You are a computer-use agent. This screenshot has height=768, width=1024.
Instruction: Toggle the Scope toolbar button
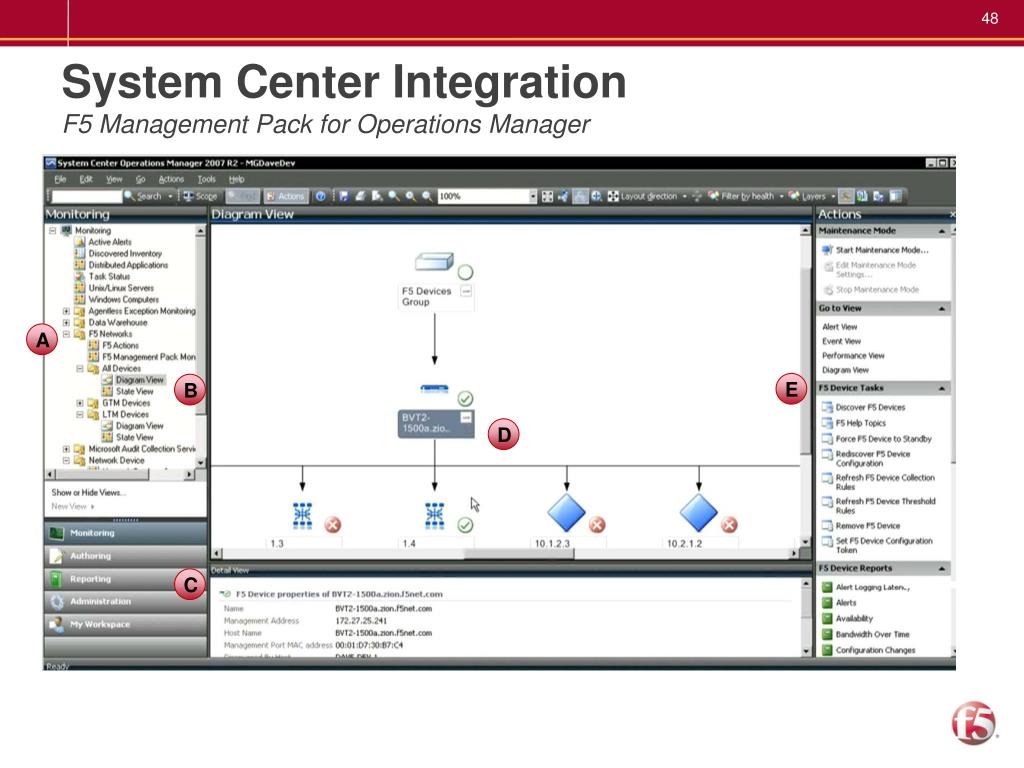pos(200,196)
